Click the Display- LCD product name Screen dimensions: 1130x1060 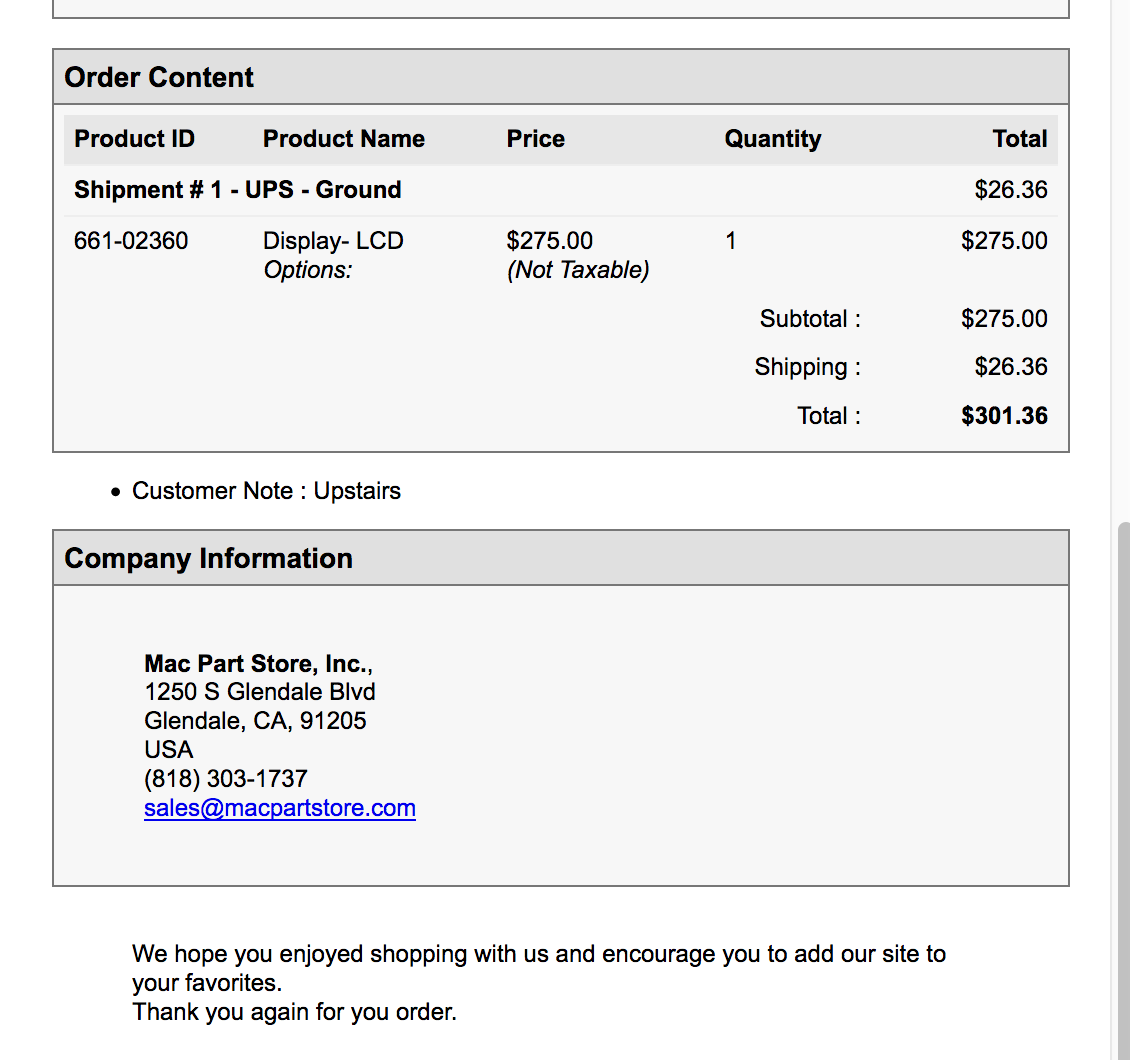[333, 241]
